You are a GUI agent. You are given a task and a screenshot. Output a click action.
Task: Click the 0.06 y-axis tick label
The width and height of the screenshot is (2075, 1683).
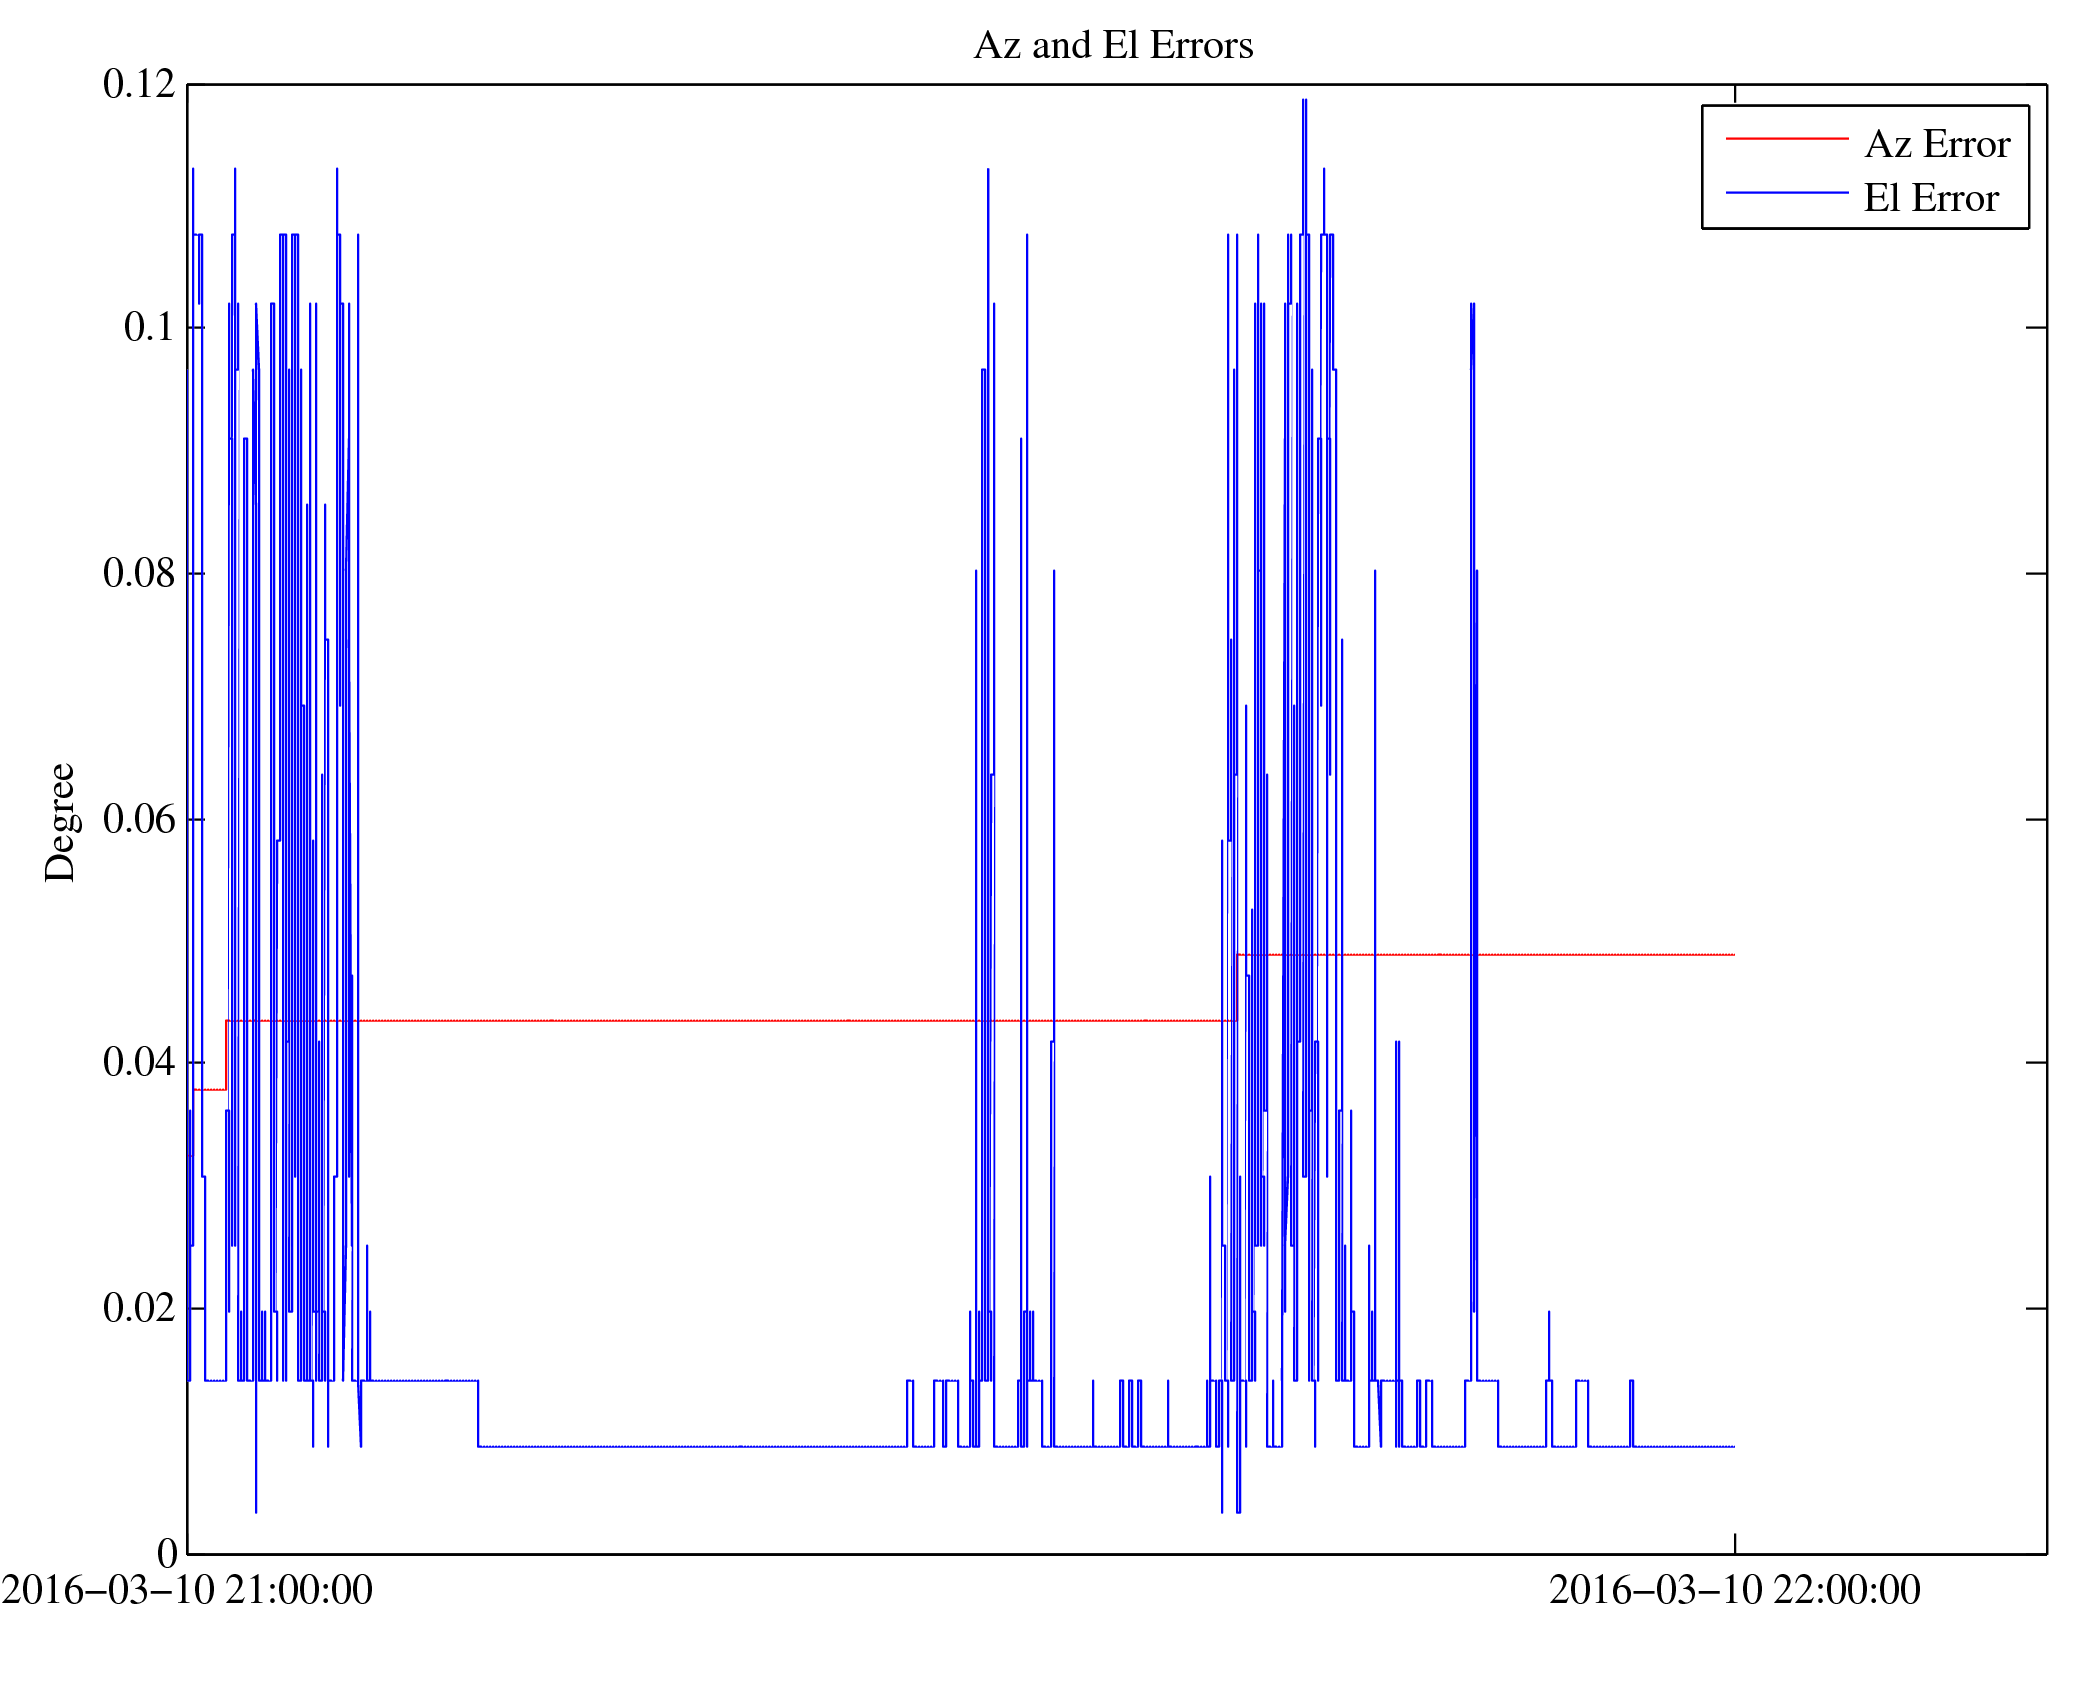(x=139, y=819)
